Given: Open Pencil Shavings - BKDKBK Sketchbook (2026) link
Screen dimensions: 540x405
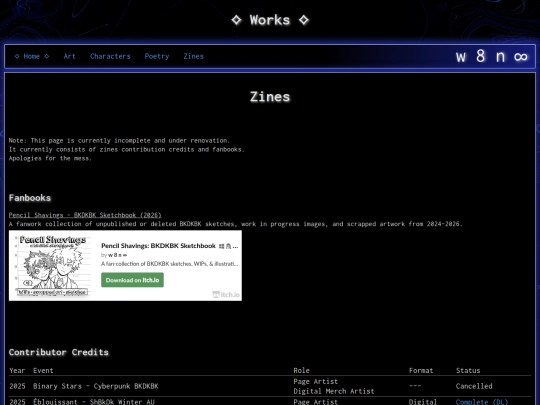Looking at the screenshot, I should pos(85,215).
